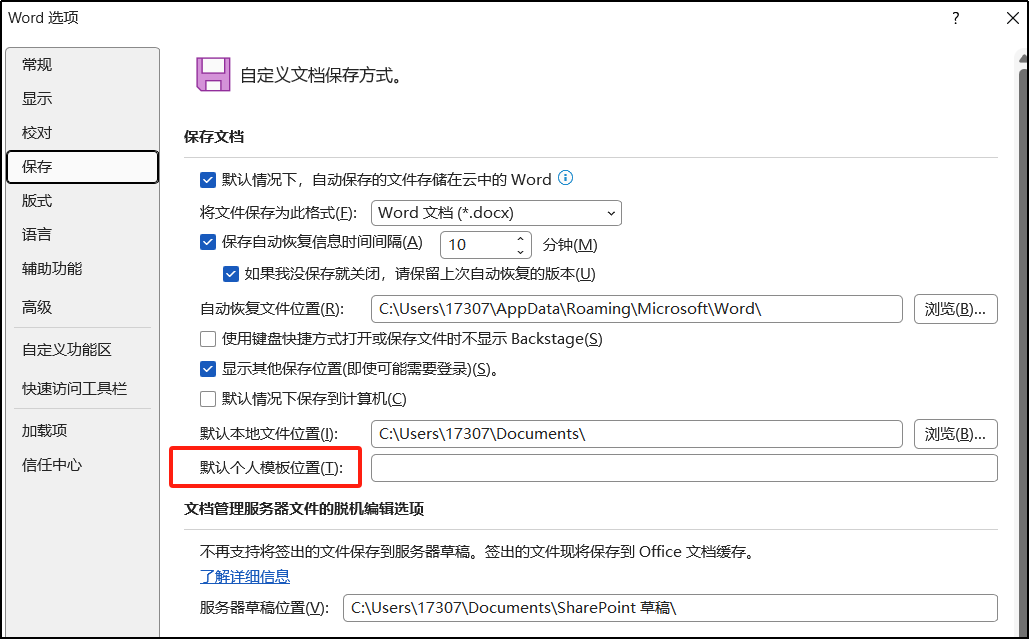This screenshot has width=1029, height=639.
Task: Toggle 显示其他保存位置 checkbox
Action: click(208, 369)
